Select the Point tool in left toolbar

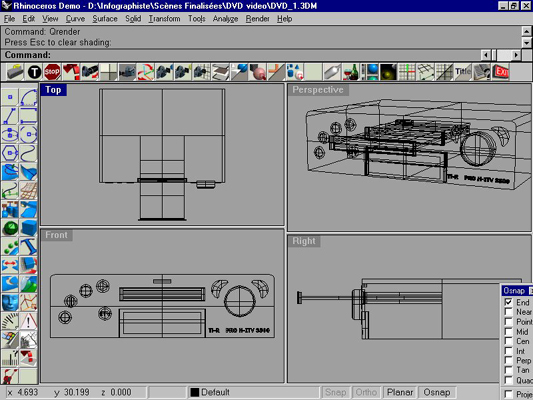(x=10, y=97)
